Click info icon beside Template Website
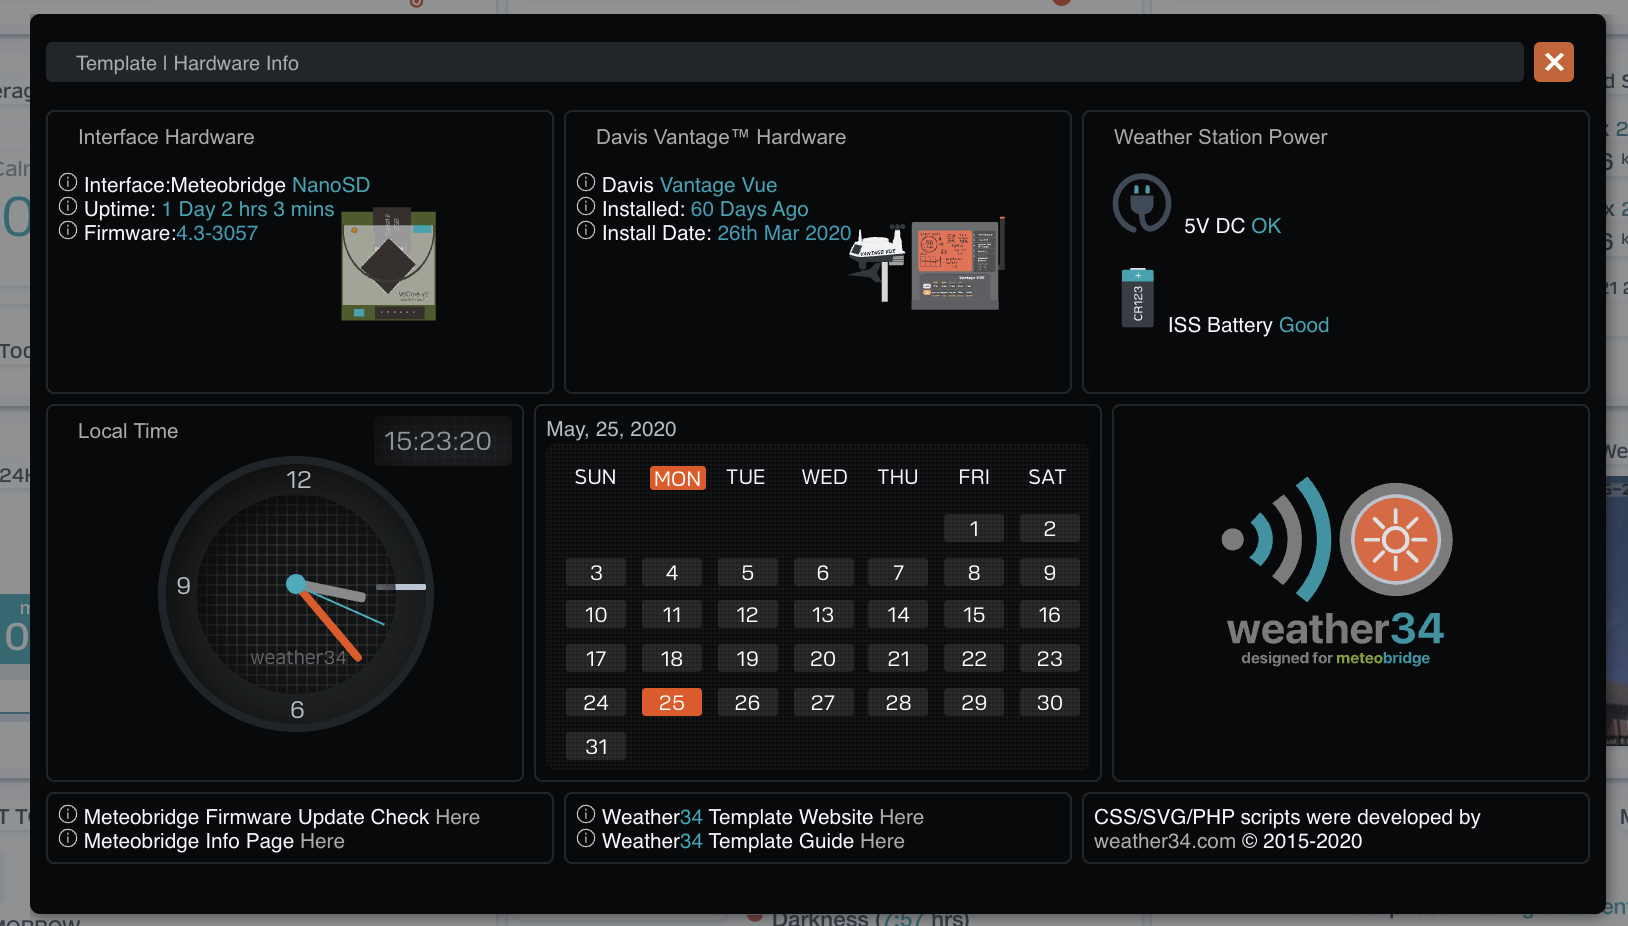The width and height of the screenshot is (1628, 926). point(586,814)
